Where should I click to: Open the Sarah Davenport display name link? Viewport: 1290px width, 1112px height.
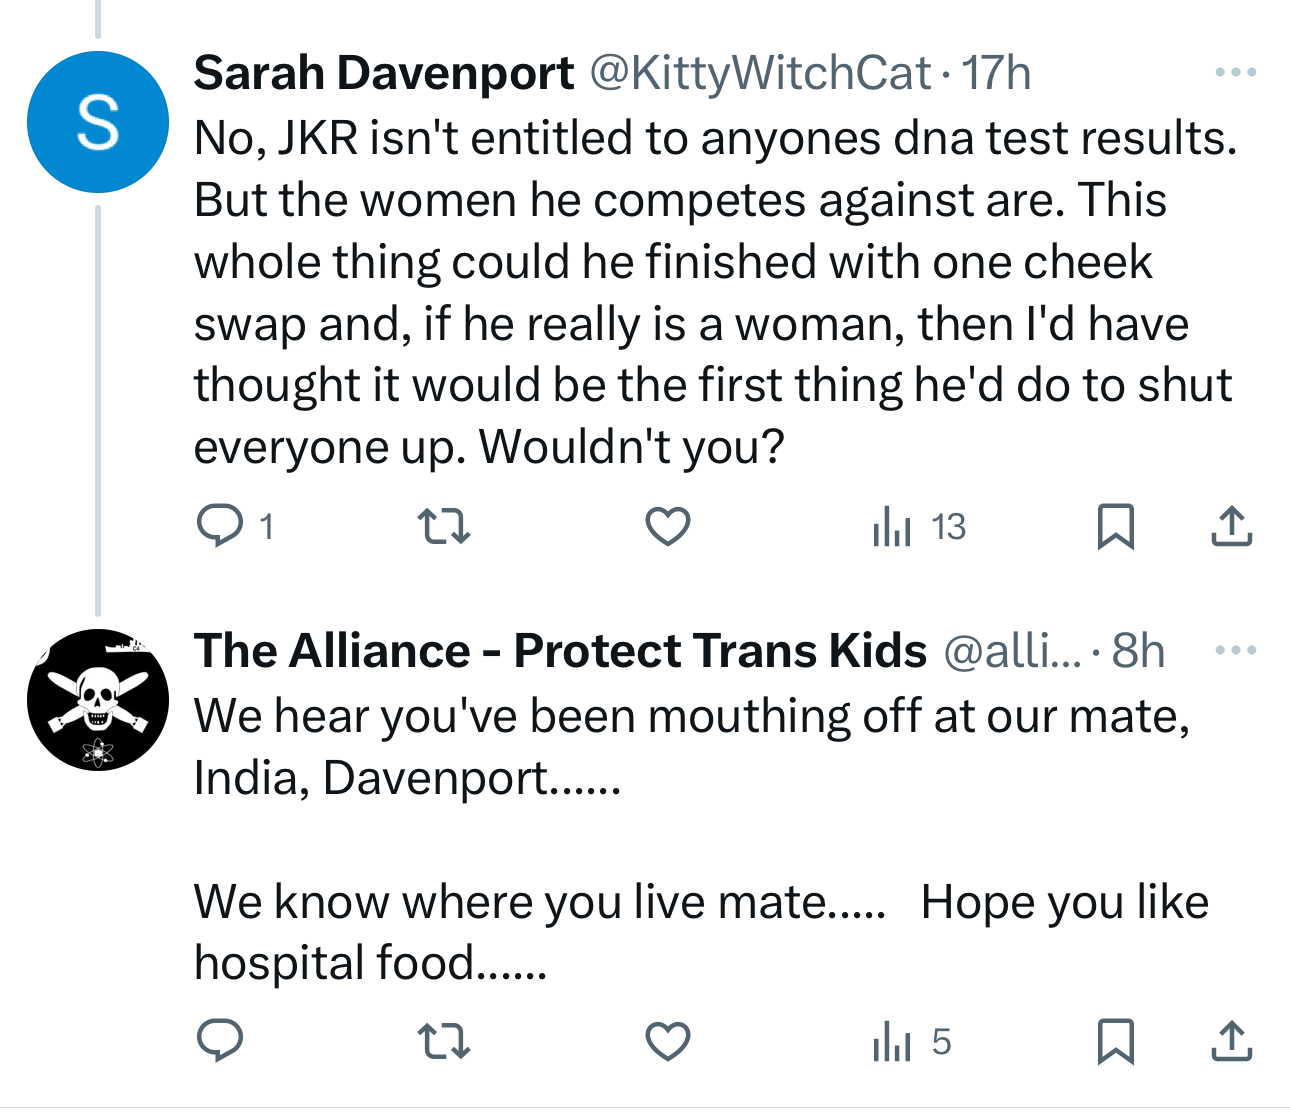click(384, 73)
